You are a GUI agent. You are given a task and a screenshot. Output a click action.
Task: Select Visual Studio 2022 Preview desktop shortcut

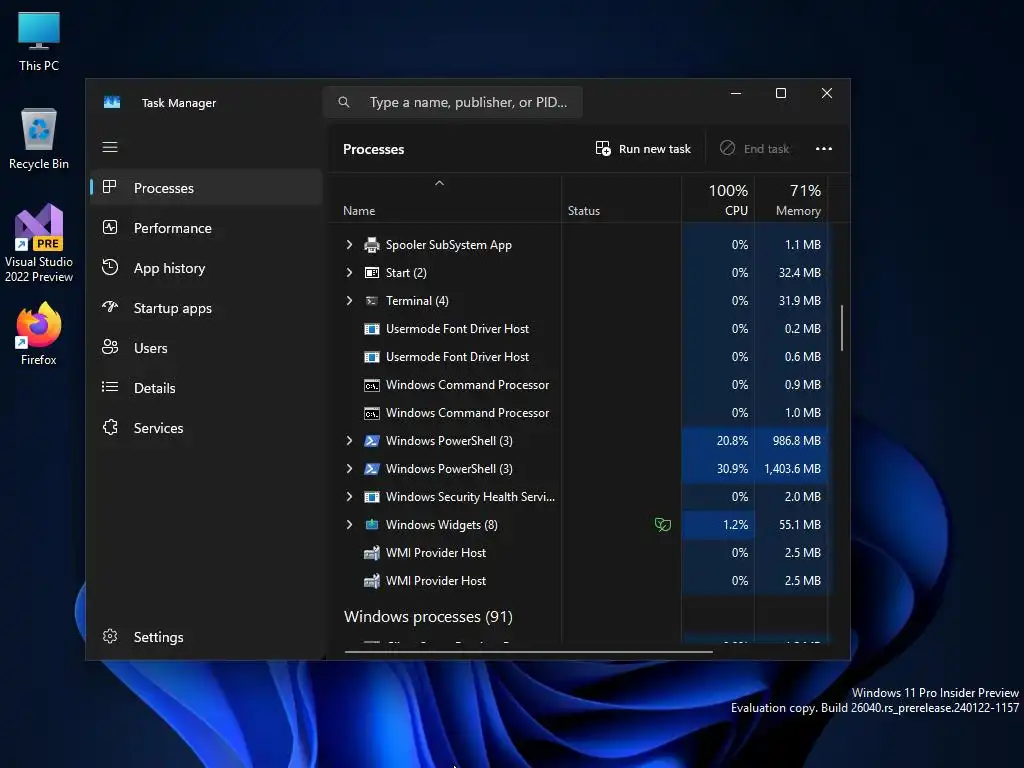click(x=39, y=244)
